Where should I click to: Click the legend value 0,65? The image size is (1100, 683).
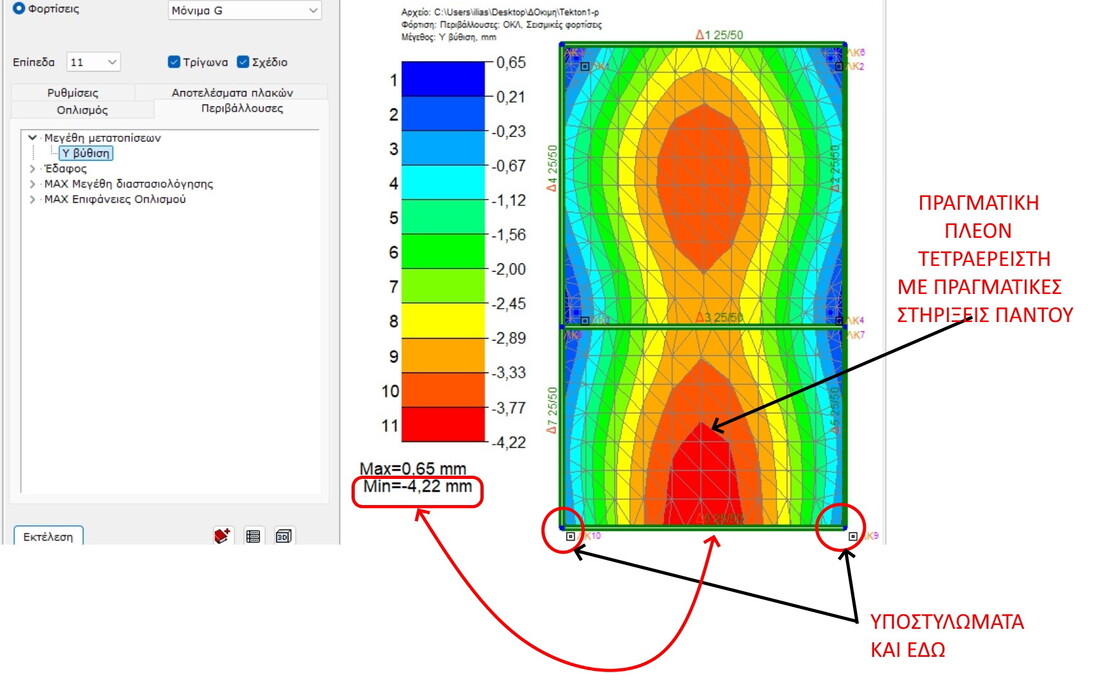pos(510,62)
